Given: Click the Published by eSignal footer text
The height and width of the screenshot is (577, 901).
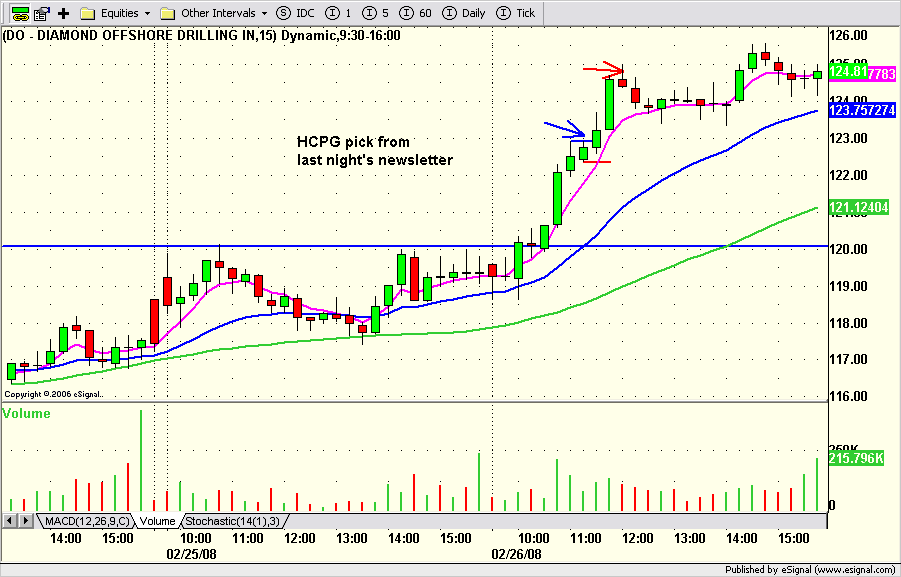Looking at the screenshot, I should pos(810,570).
